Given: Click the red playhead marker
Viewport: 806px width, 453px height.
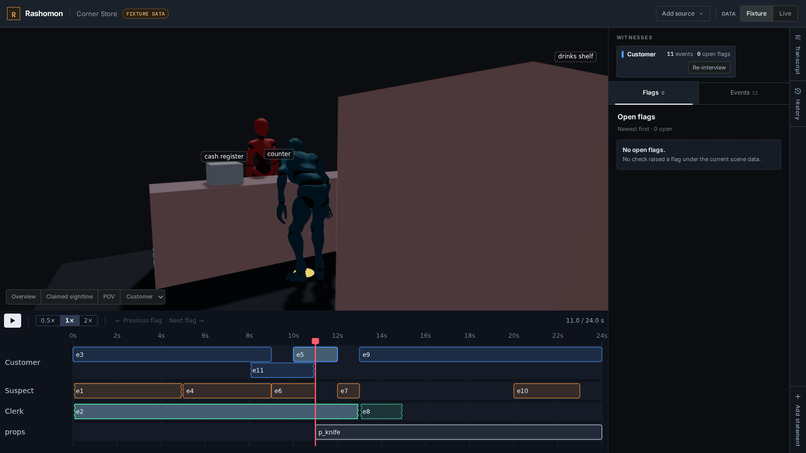Looking at the screenshot, I should [x=315, y=341].
